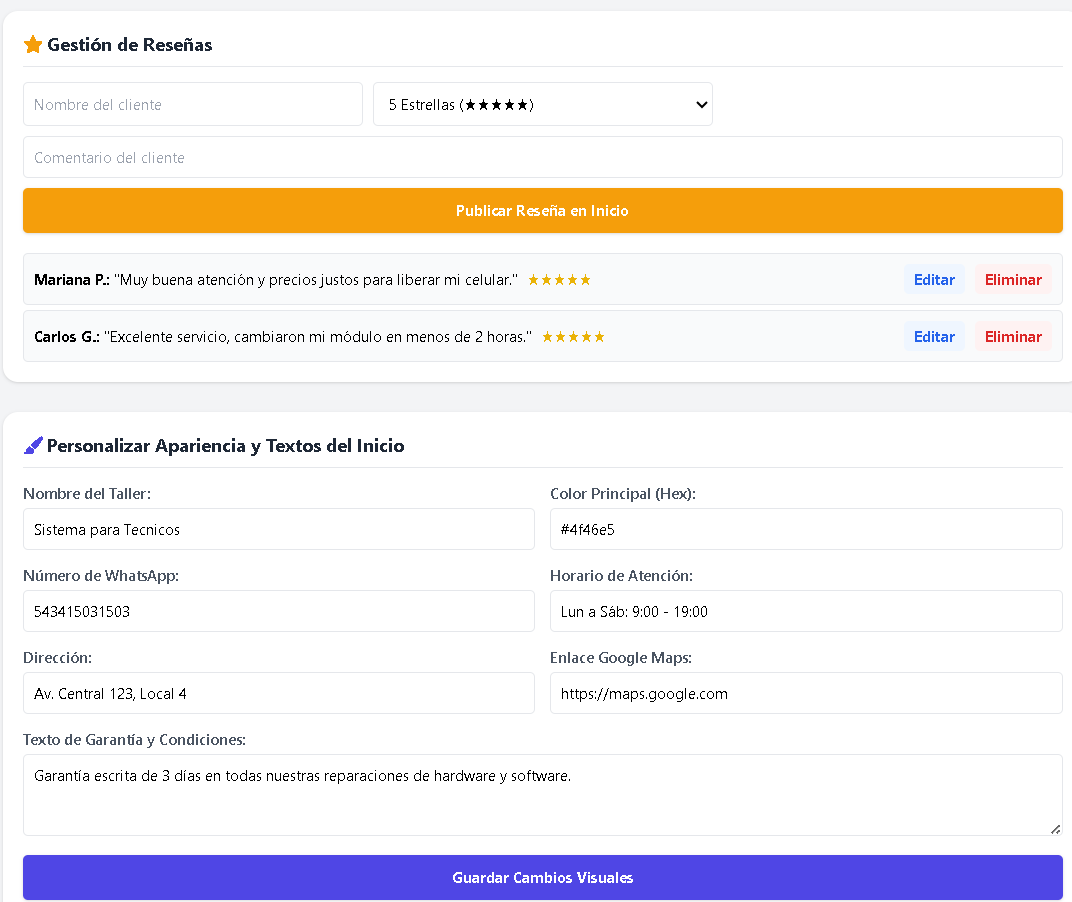Click the Color Principal (Hex) label
This screenshot has height=902, width=1072.
(623, 494)
